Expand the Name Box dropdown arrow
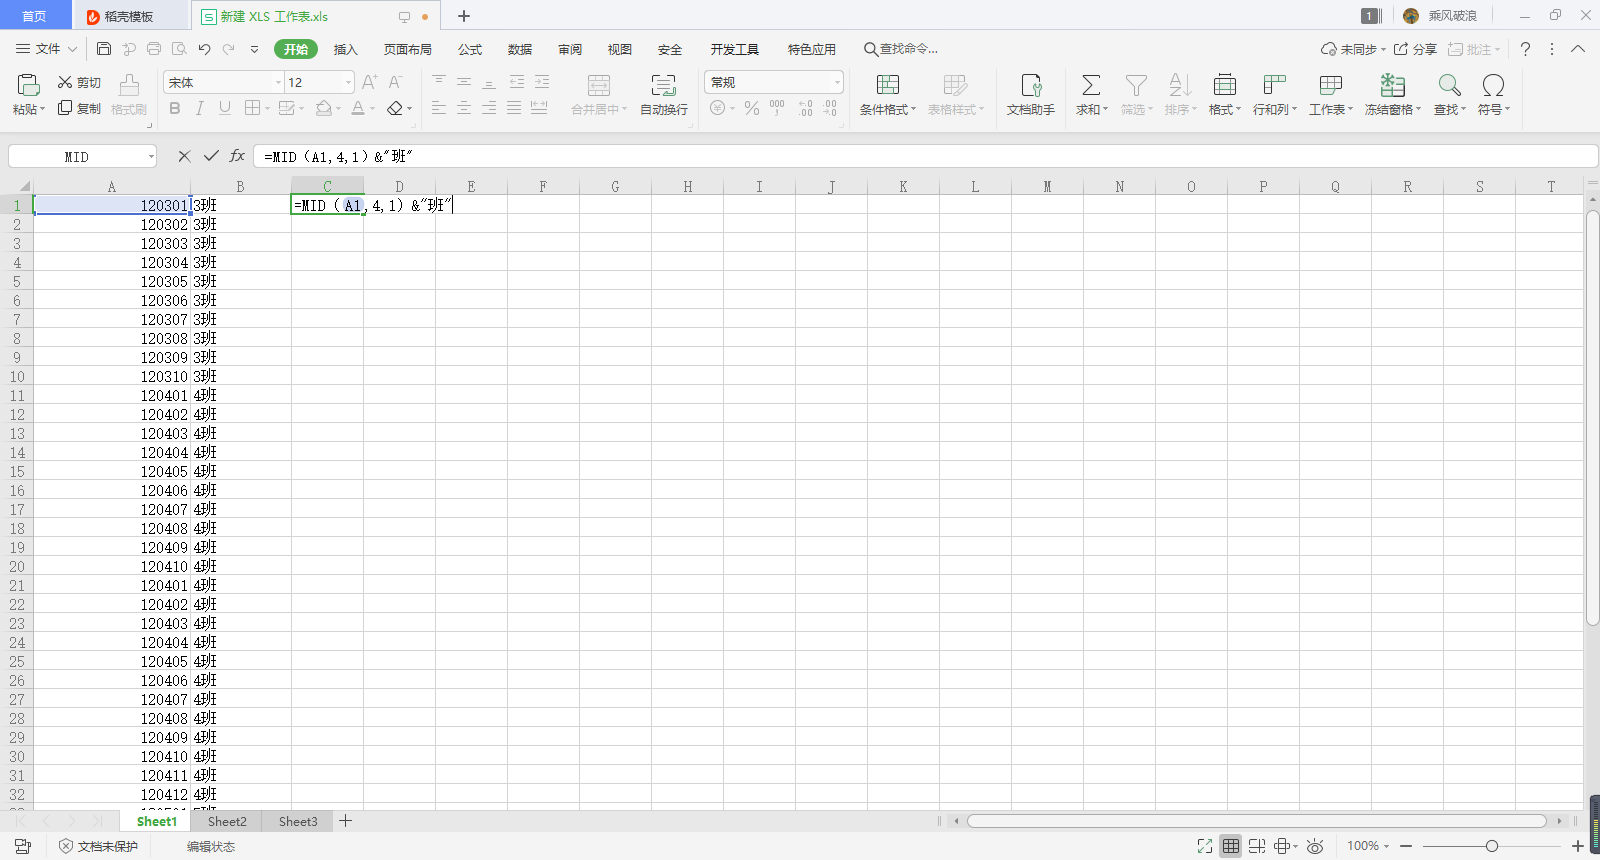The height and width of the screenshot is (860, 1600). click(x=151, y=156)
